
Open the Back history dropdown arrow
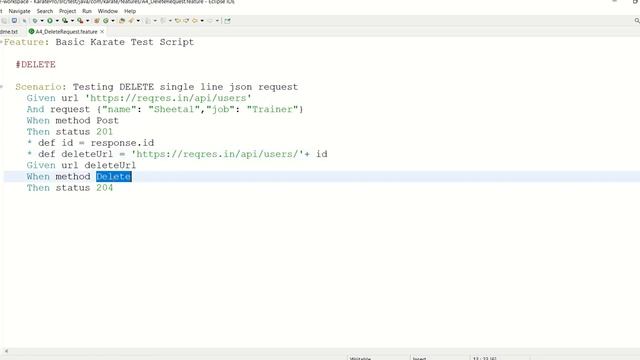tap(202, 20)
